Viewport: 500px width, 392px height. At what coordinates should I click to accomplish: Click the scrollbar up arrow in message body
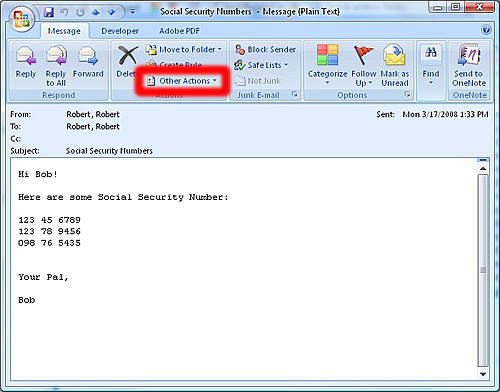pyautogui.click(x=483, y=169)
